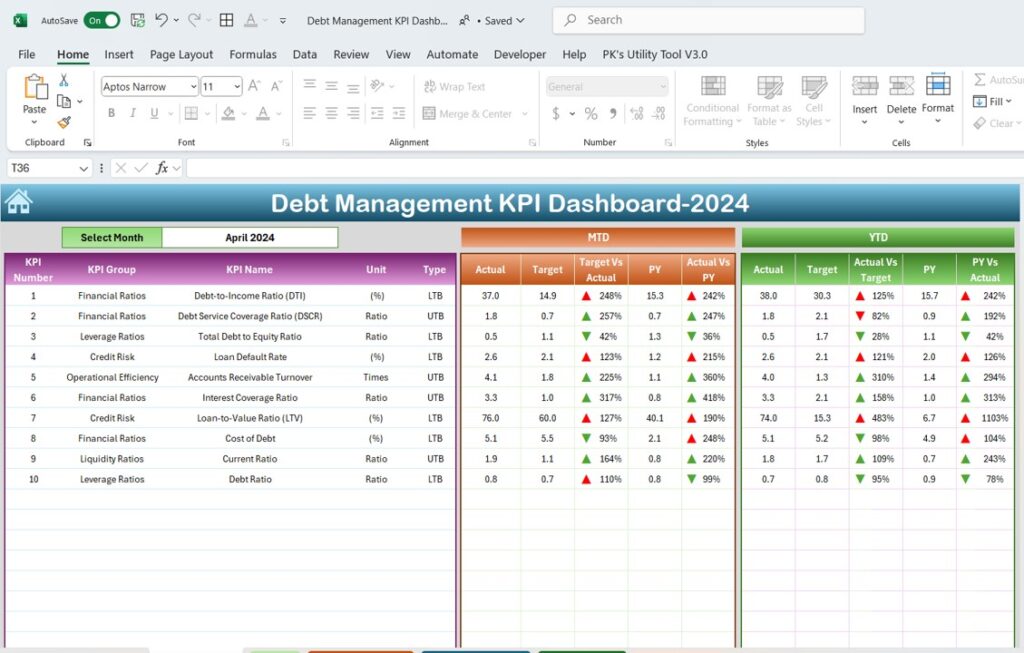Click the Top Align icon
The height and width of the screenshot is (653, 1024).
310,86
